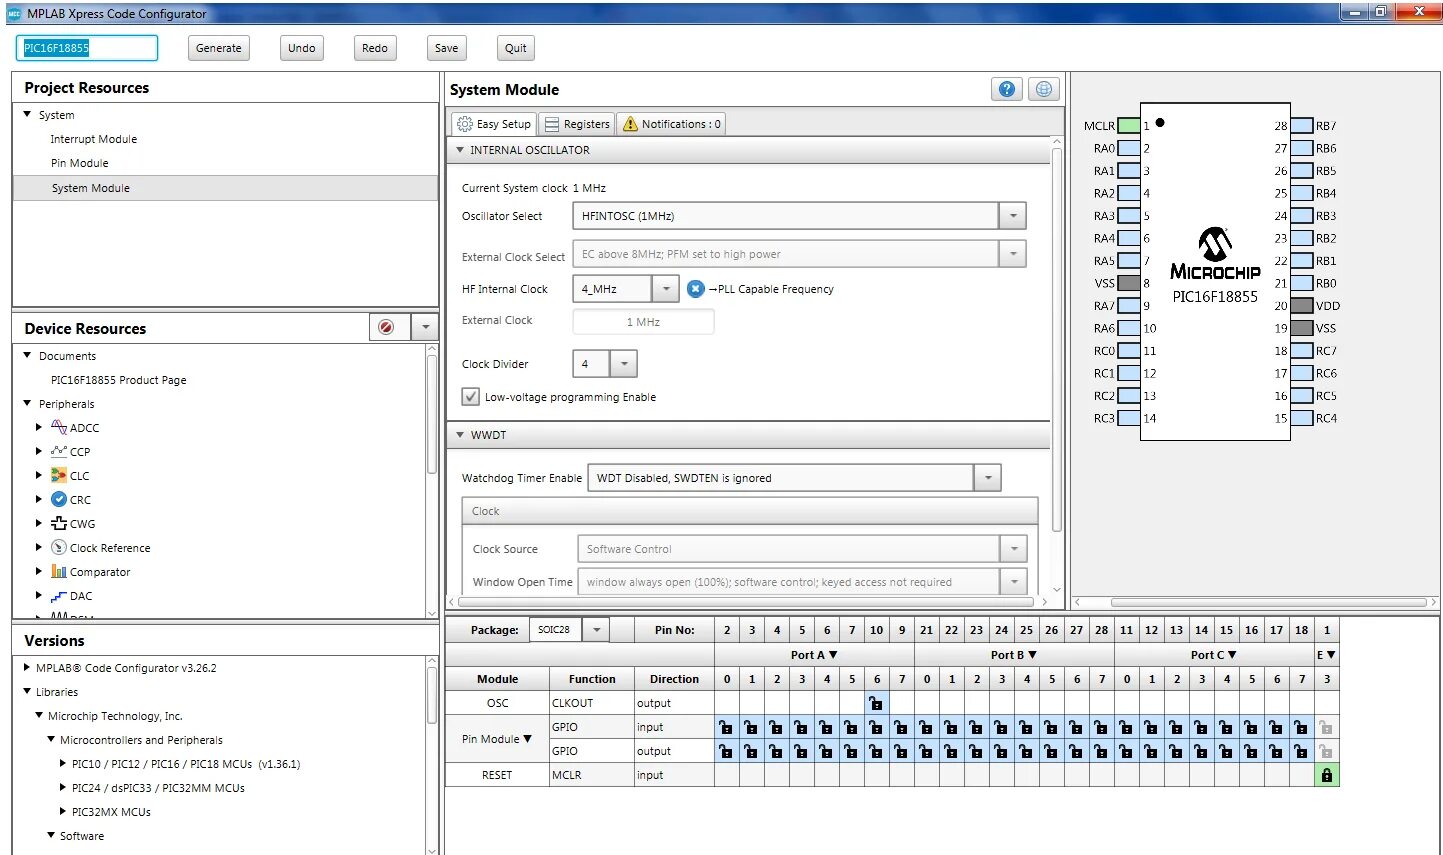This screenshot has width=1443, height=855.
Task: Click the DAC peripheral icon
Action: [59, 595]
